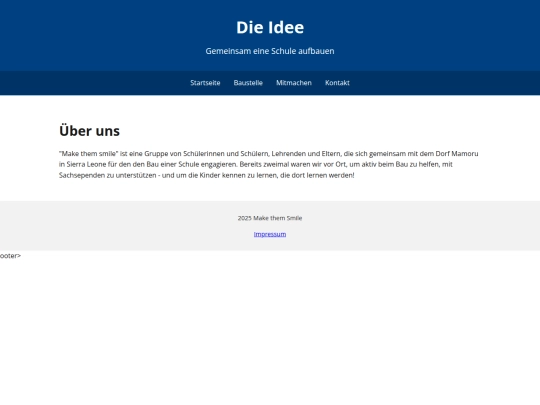Open the Kontakt page
The image size is (540, 405).
(337, 83)
